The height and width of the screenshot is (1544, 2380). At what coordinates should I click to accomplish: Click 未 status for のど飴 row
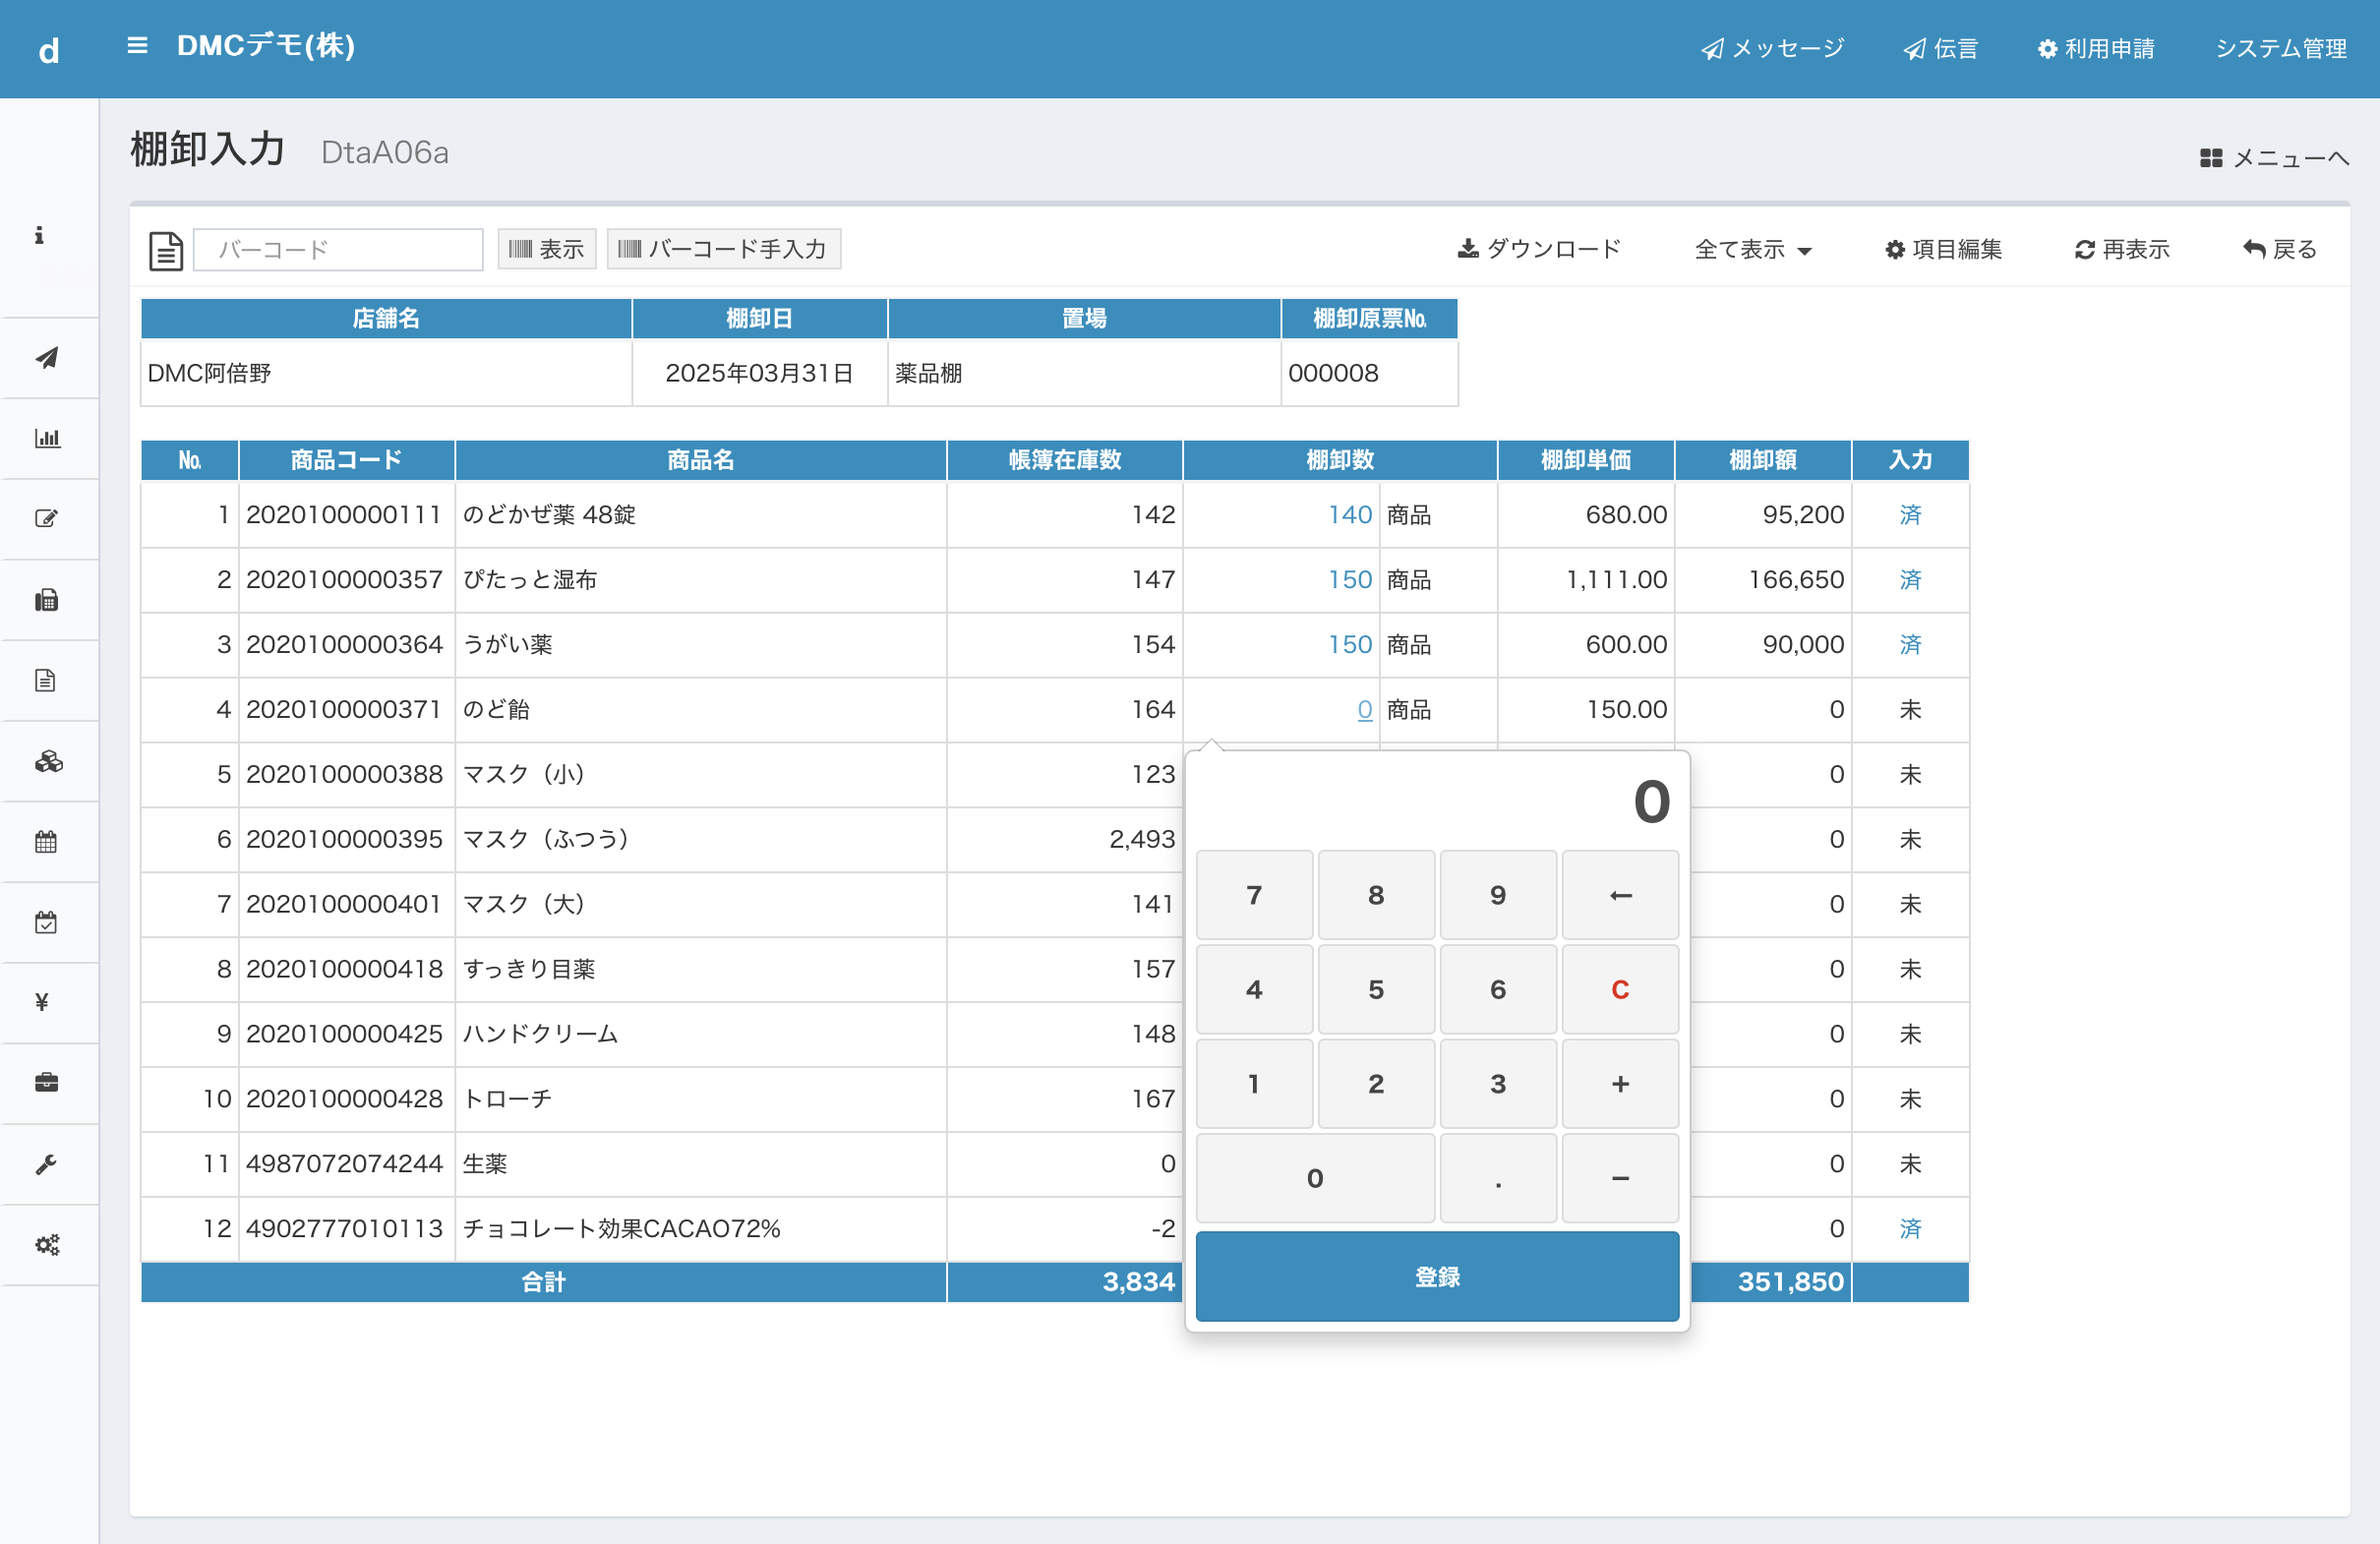point(1910,709)
